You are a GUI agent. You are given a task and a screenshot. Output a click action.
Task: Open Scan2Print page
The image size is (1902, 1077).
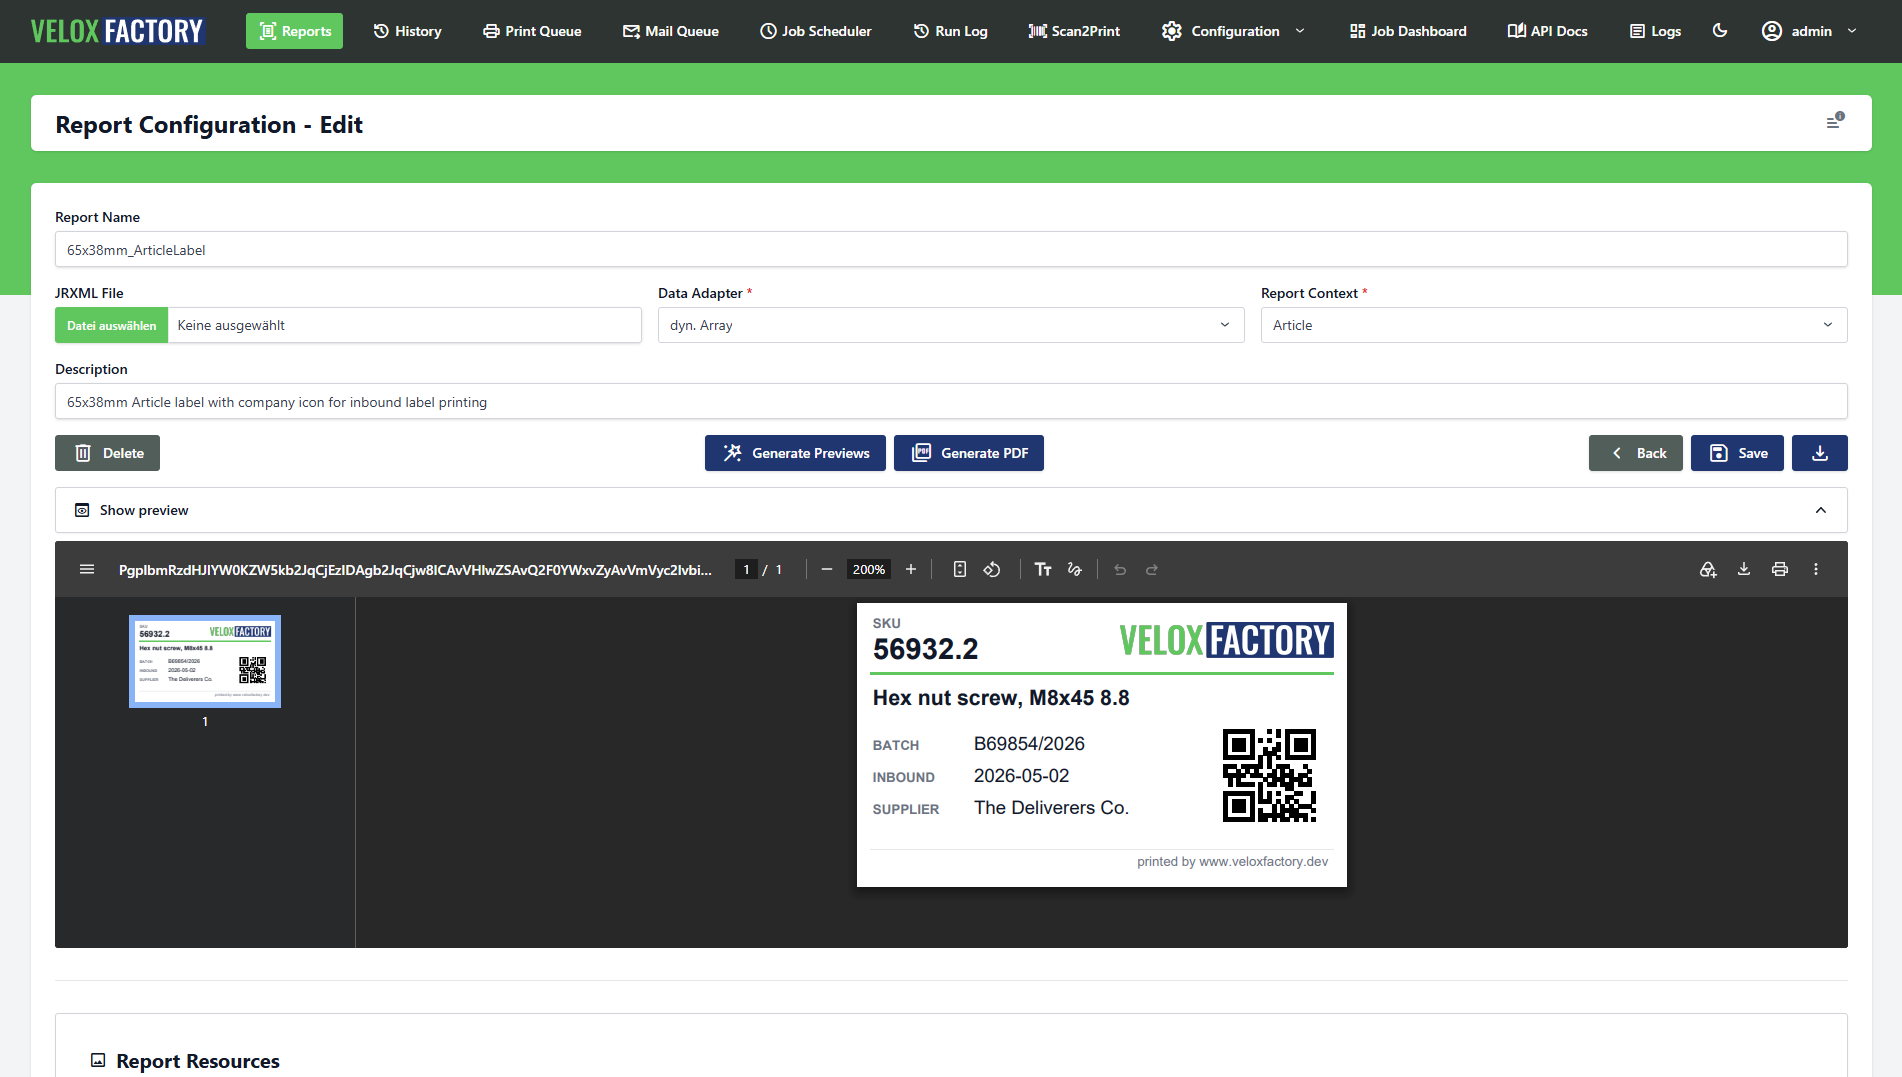(1074, 31)
